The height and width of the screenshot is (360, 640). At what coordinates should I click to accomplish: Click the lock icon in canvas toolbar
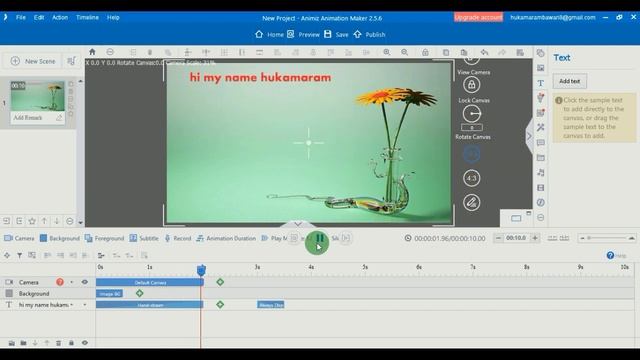425,52
